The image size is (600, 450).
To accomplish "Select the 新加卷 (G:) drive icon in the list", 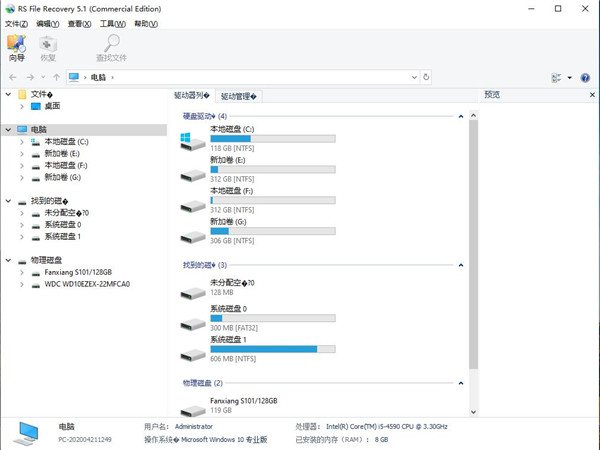I will (192, 237).
